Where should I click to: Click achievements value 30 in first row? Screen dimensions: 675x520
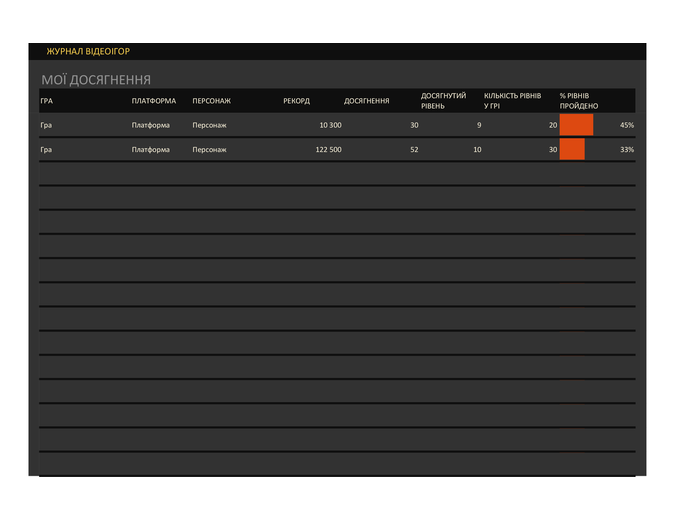[414, 125]
